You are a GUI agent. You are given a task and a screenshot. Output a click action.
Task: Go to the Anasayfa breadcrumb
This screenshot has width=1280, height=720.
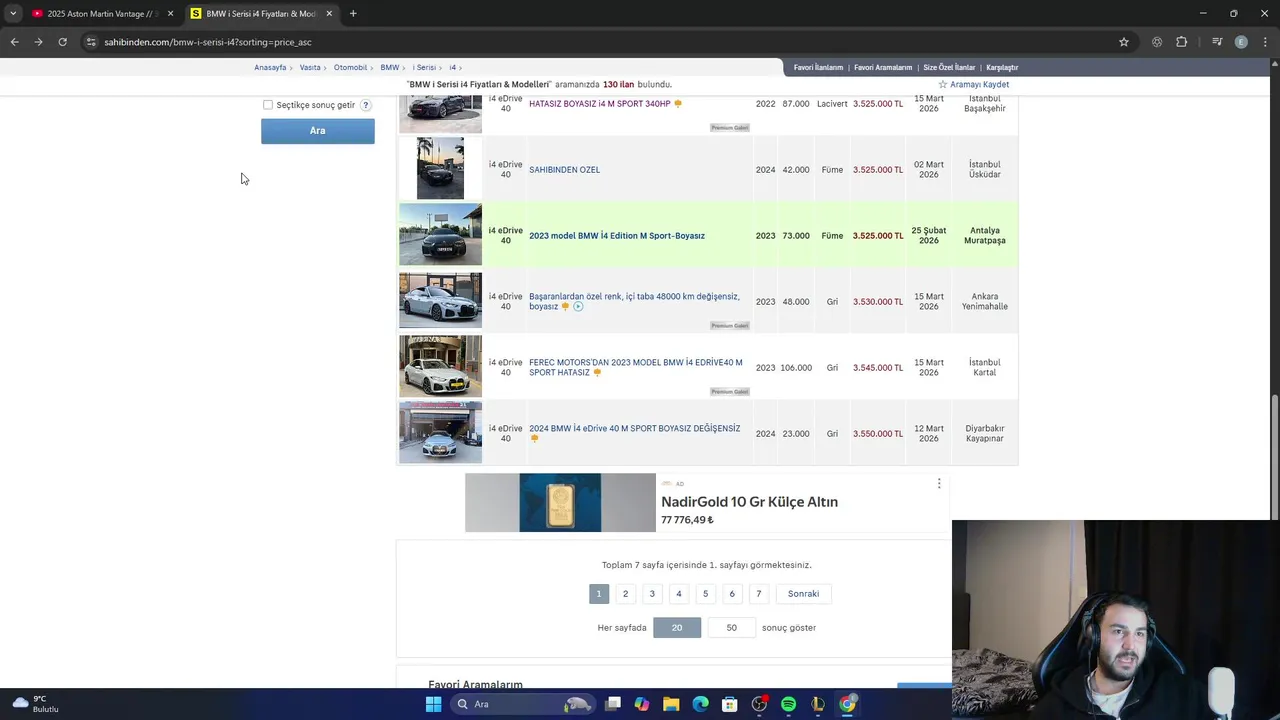(x=270, y=68)
